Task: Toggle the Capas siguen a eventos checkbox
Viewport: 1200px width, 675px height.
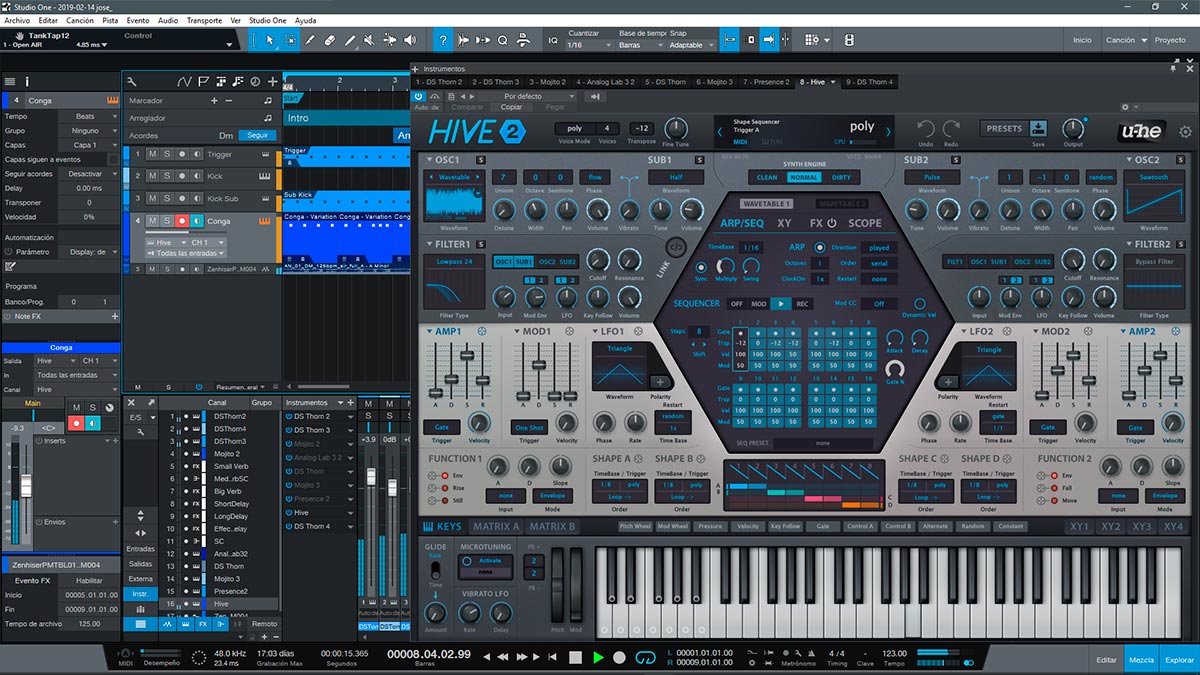Action: [x=115, y=159]
